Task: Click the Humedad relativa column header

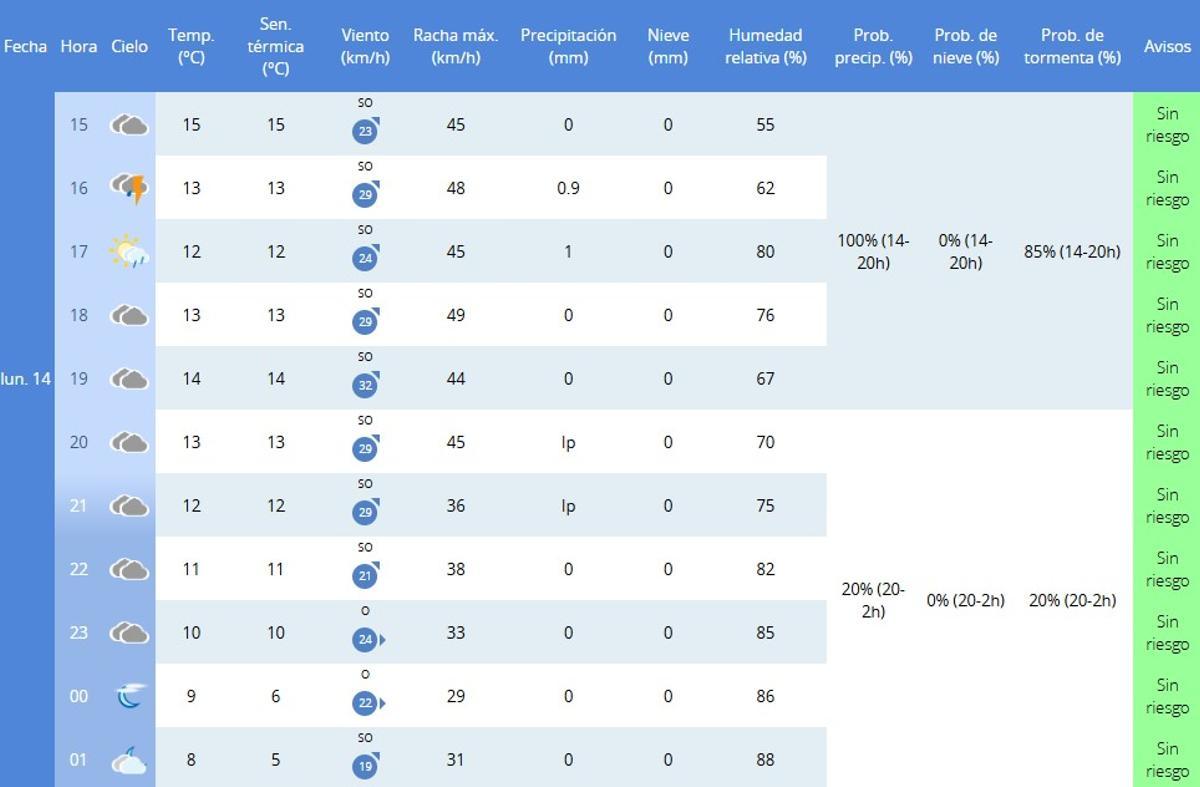Action: click(x=765, y=46)
